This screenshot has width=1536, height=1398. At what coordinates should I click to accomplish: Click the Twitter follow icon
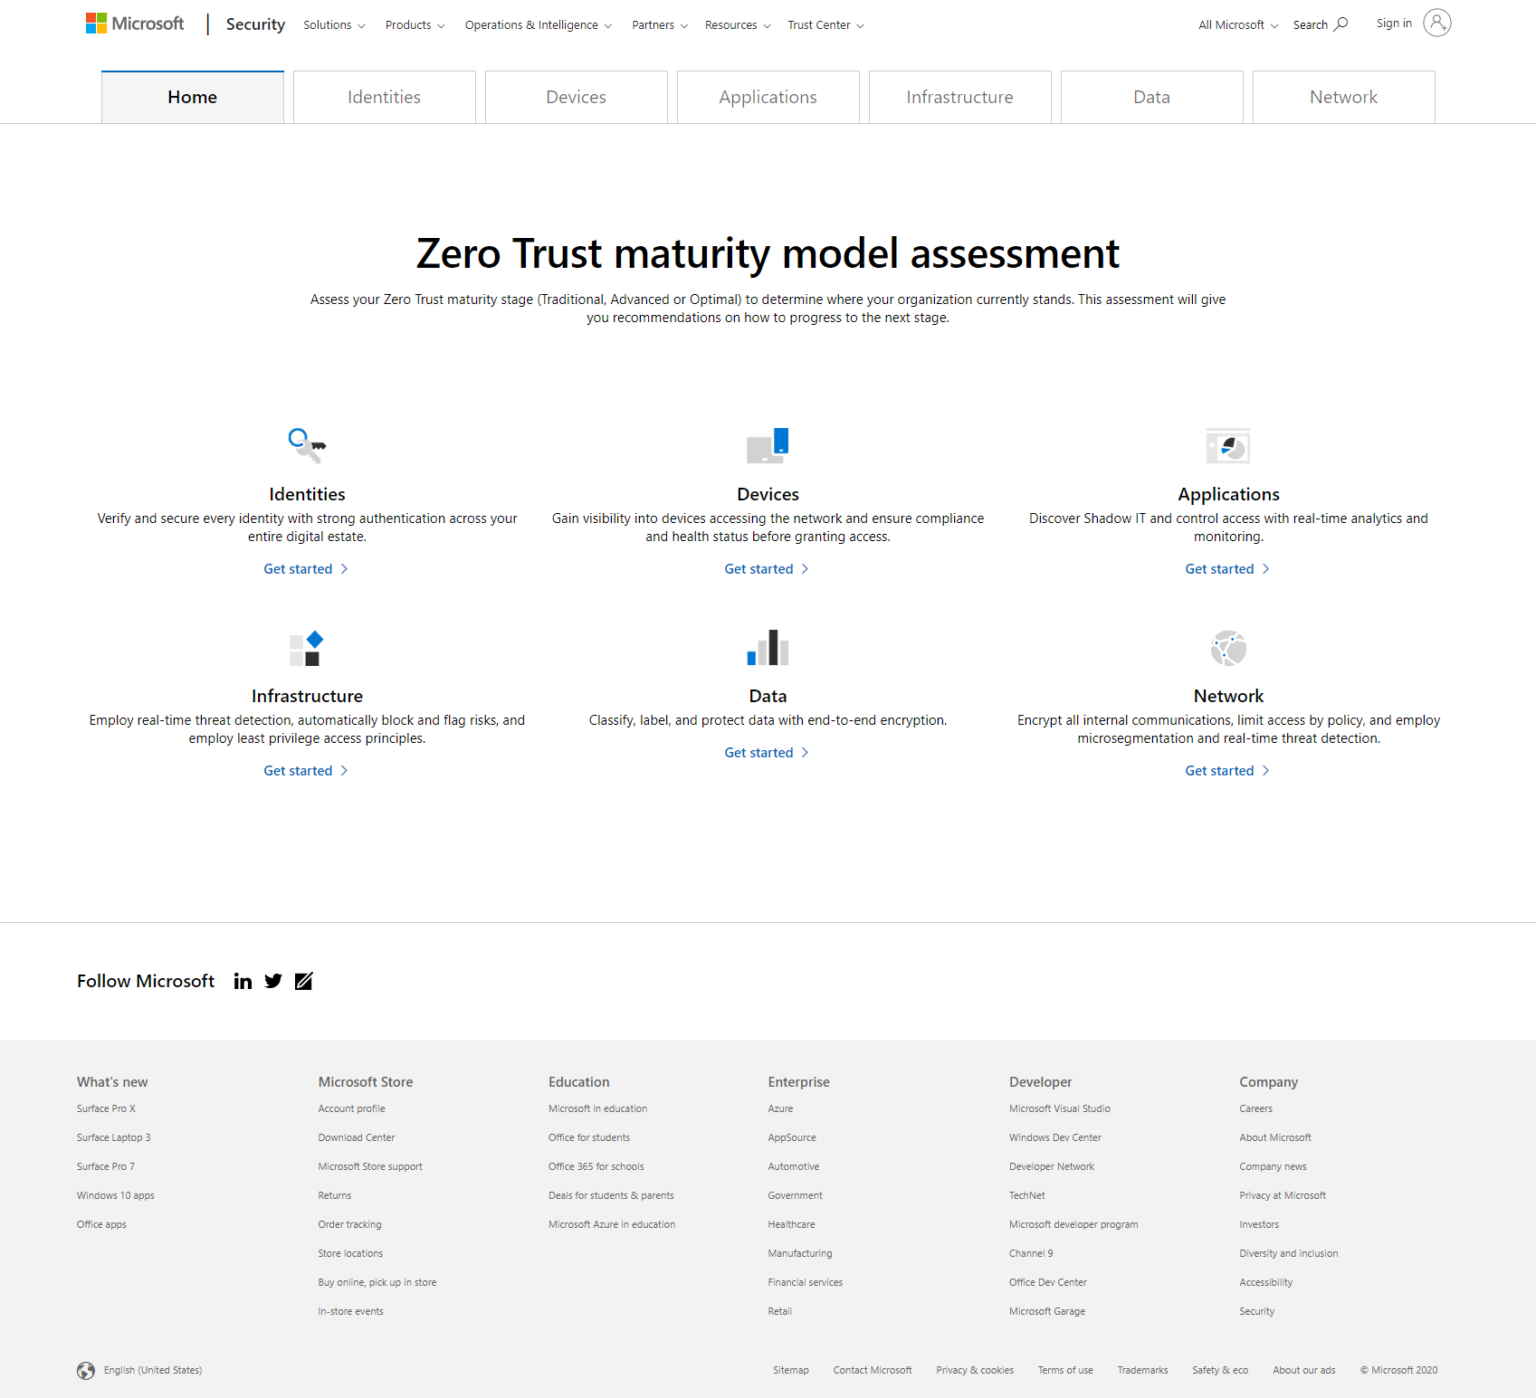coord(272,981)
